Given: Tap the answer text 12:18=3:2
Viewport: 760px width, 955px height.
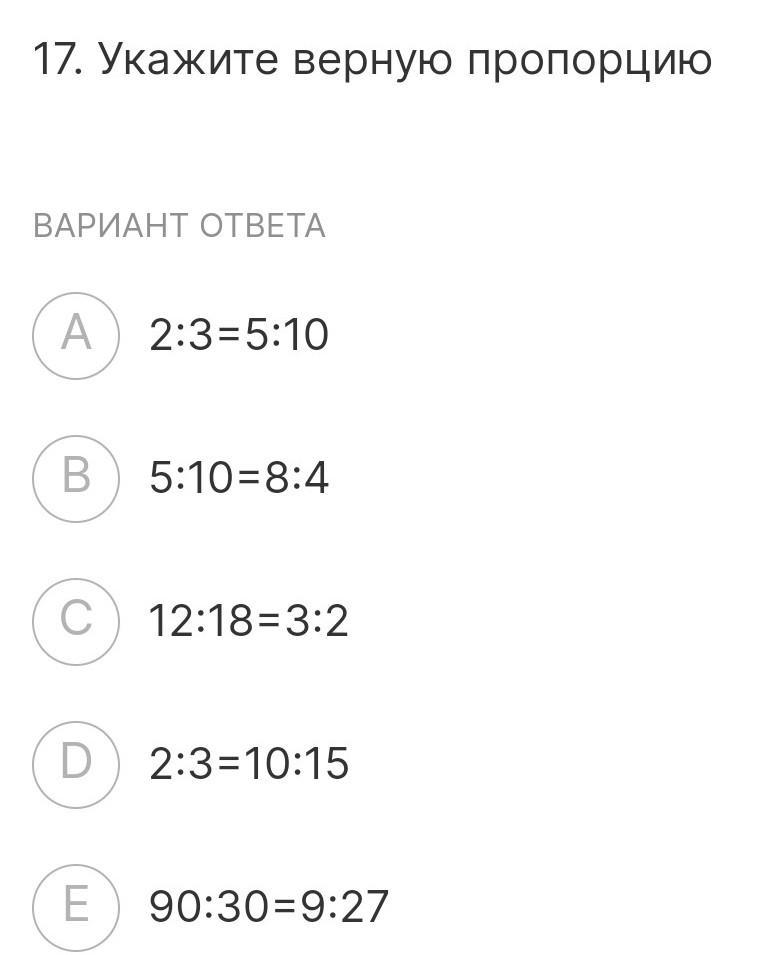Looking at the screenshot, I should pos(248,622).
